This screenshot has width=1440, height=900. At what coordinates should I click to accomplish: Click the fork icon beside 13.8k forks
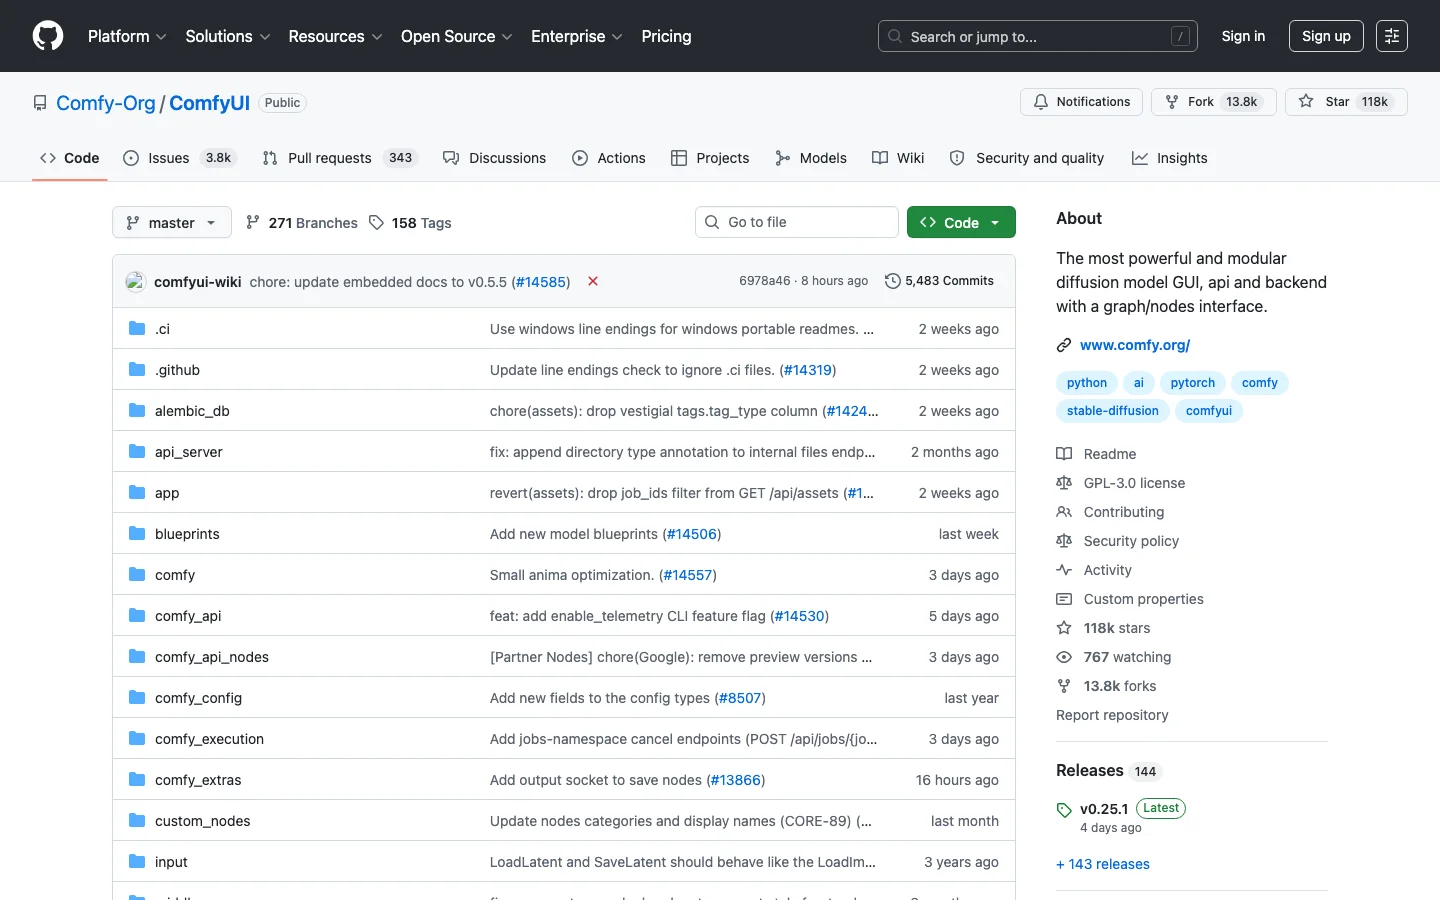click(x=1064, y=686)
